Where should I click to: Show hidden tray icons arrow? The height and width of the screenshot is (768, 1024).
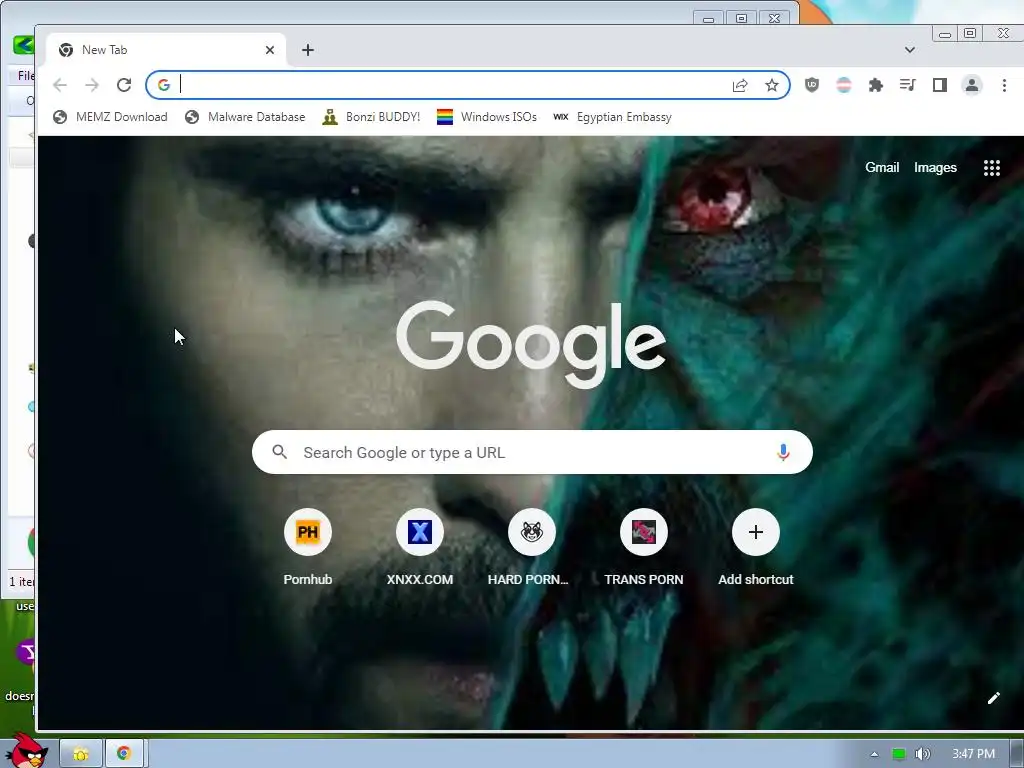click(874, 754)
